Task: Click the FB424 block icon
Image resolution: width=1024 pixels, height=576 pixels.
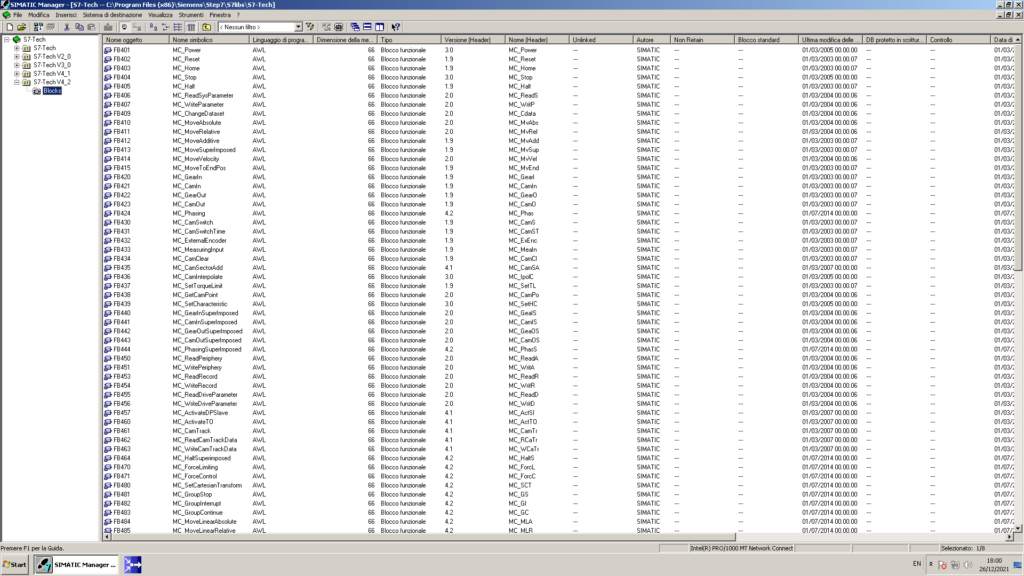Action: (x=108, y=213)
